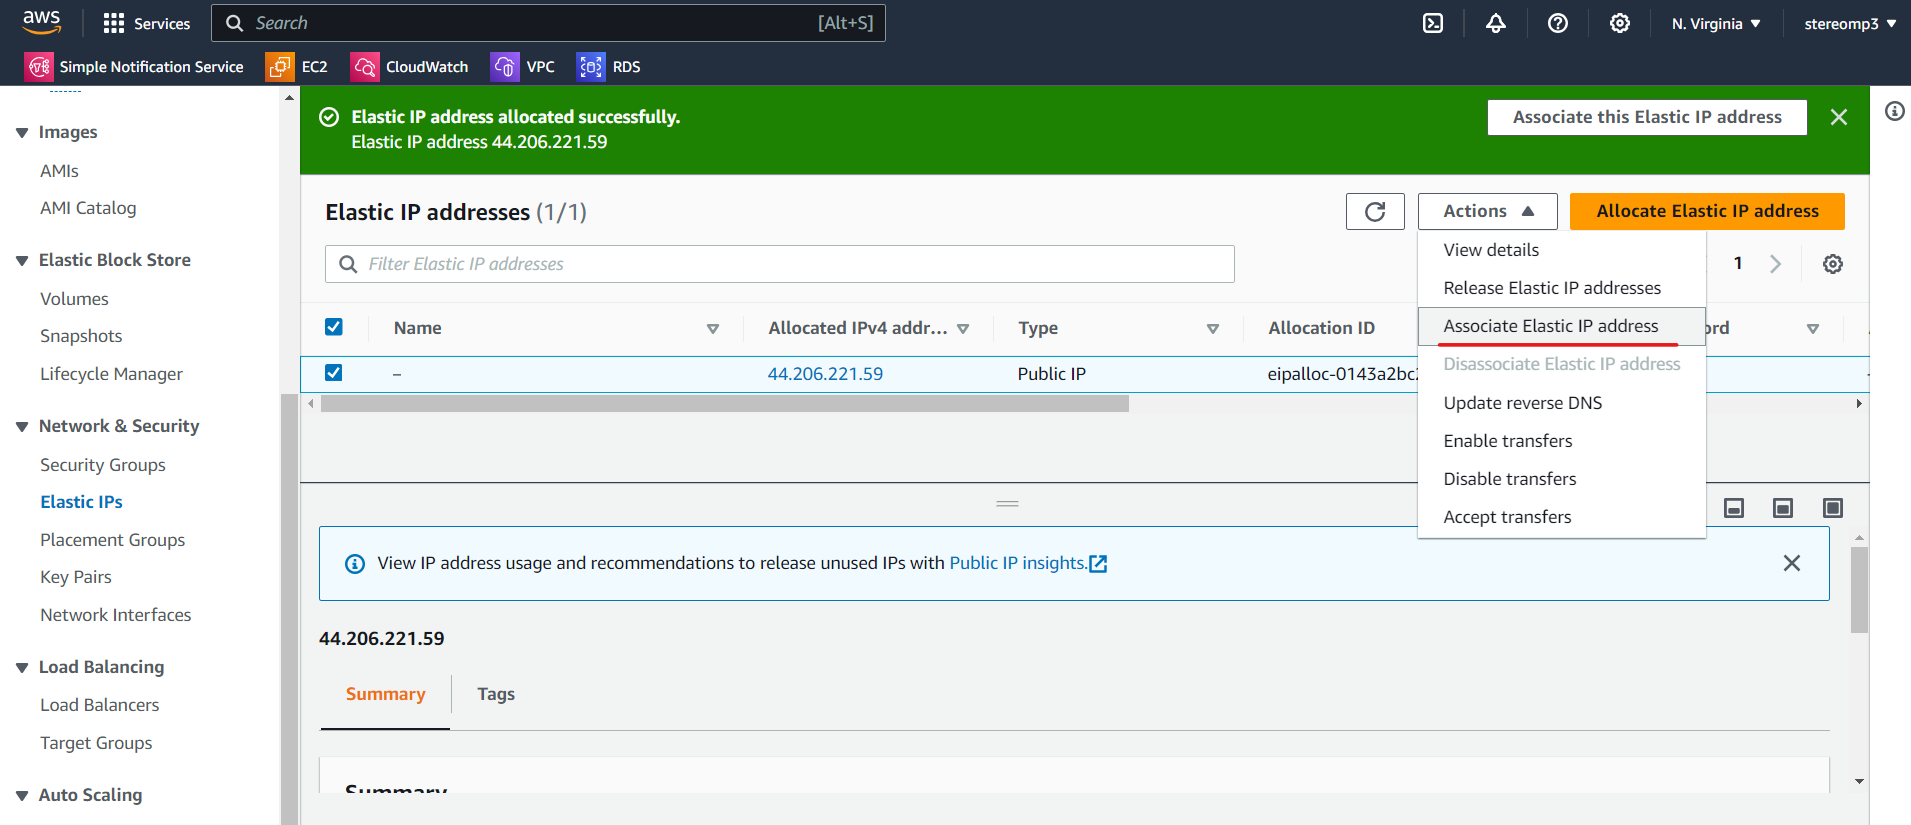Open AMIs in sidebar

click(x=59, y=171)
